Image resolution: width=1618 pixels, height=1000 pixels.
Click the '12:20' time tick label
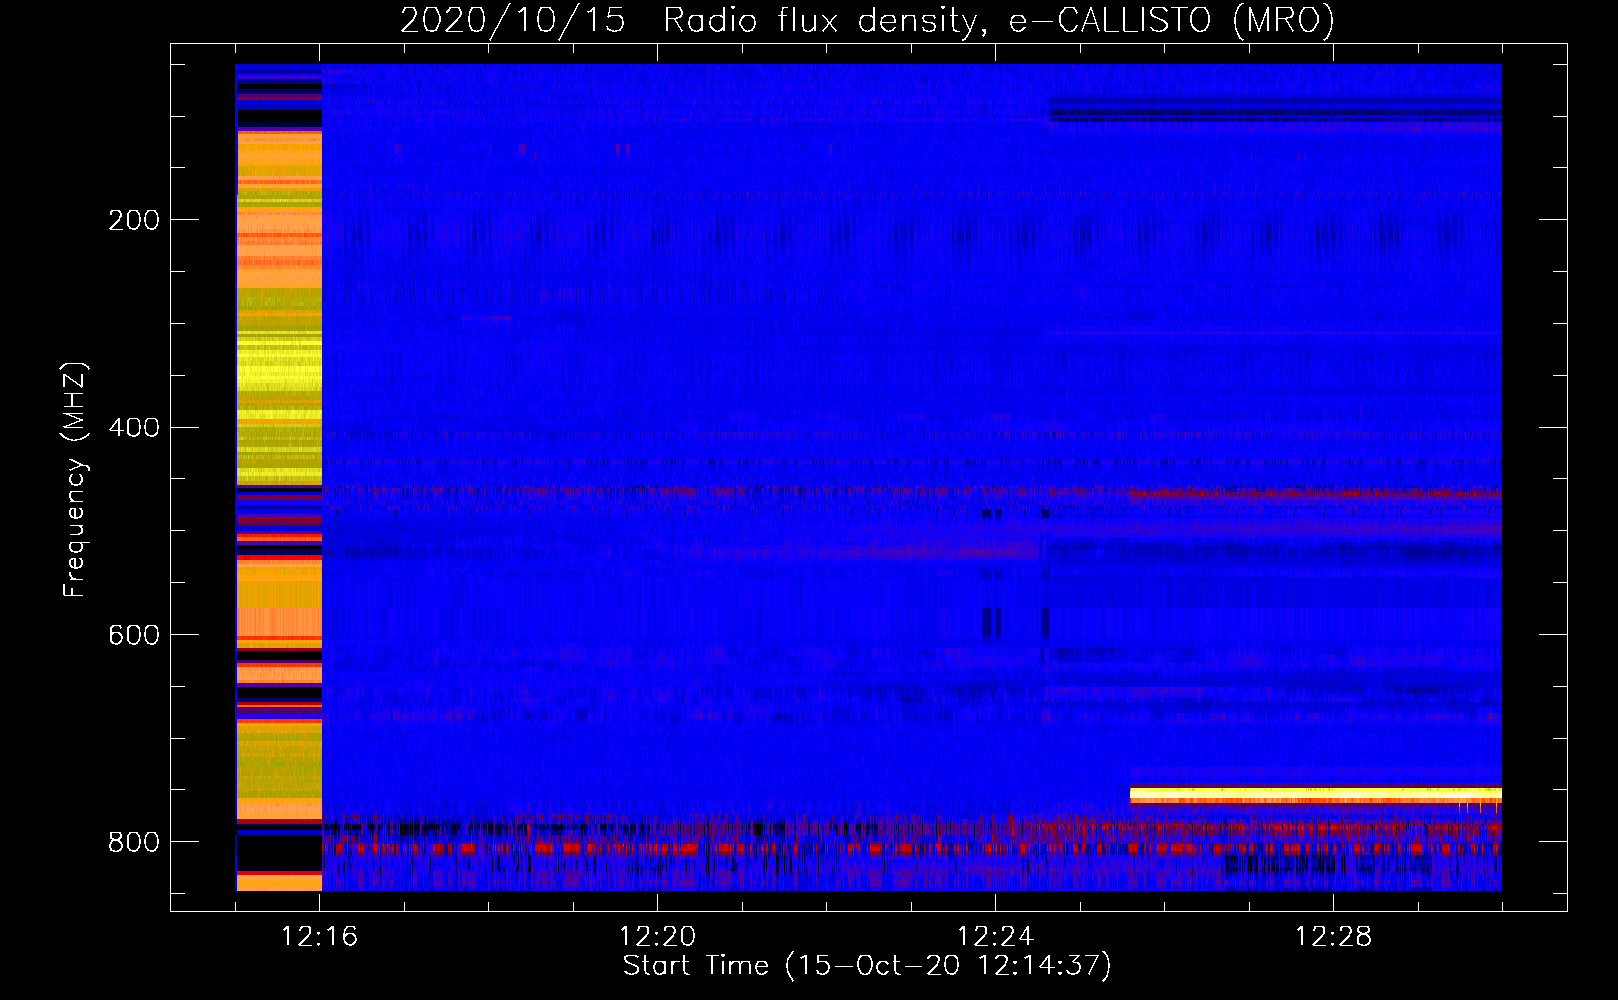pyautogui.click(x=658, y=937)
